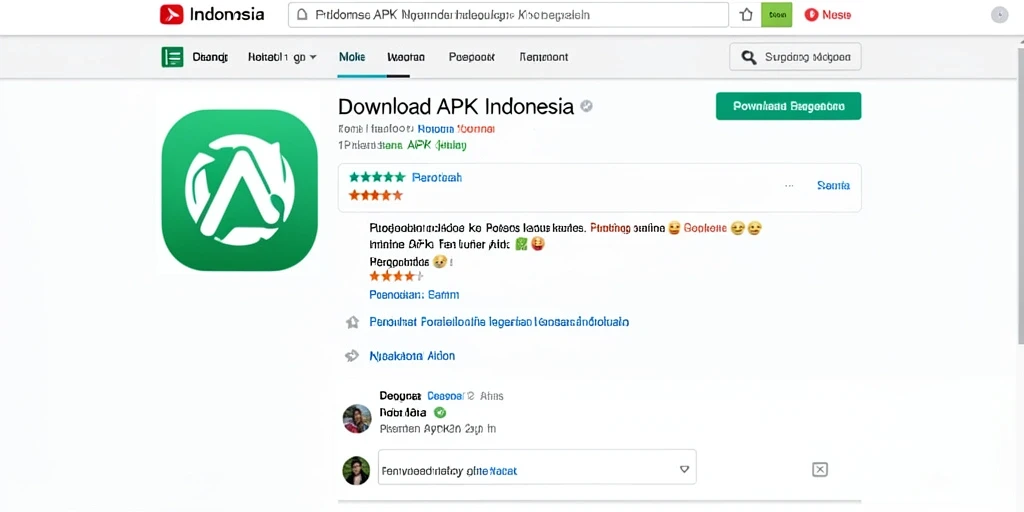The image size is (1024, 512).
Task: Open the Peopoott tab
Action: coord(472,57)
